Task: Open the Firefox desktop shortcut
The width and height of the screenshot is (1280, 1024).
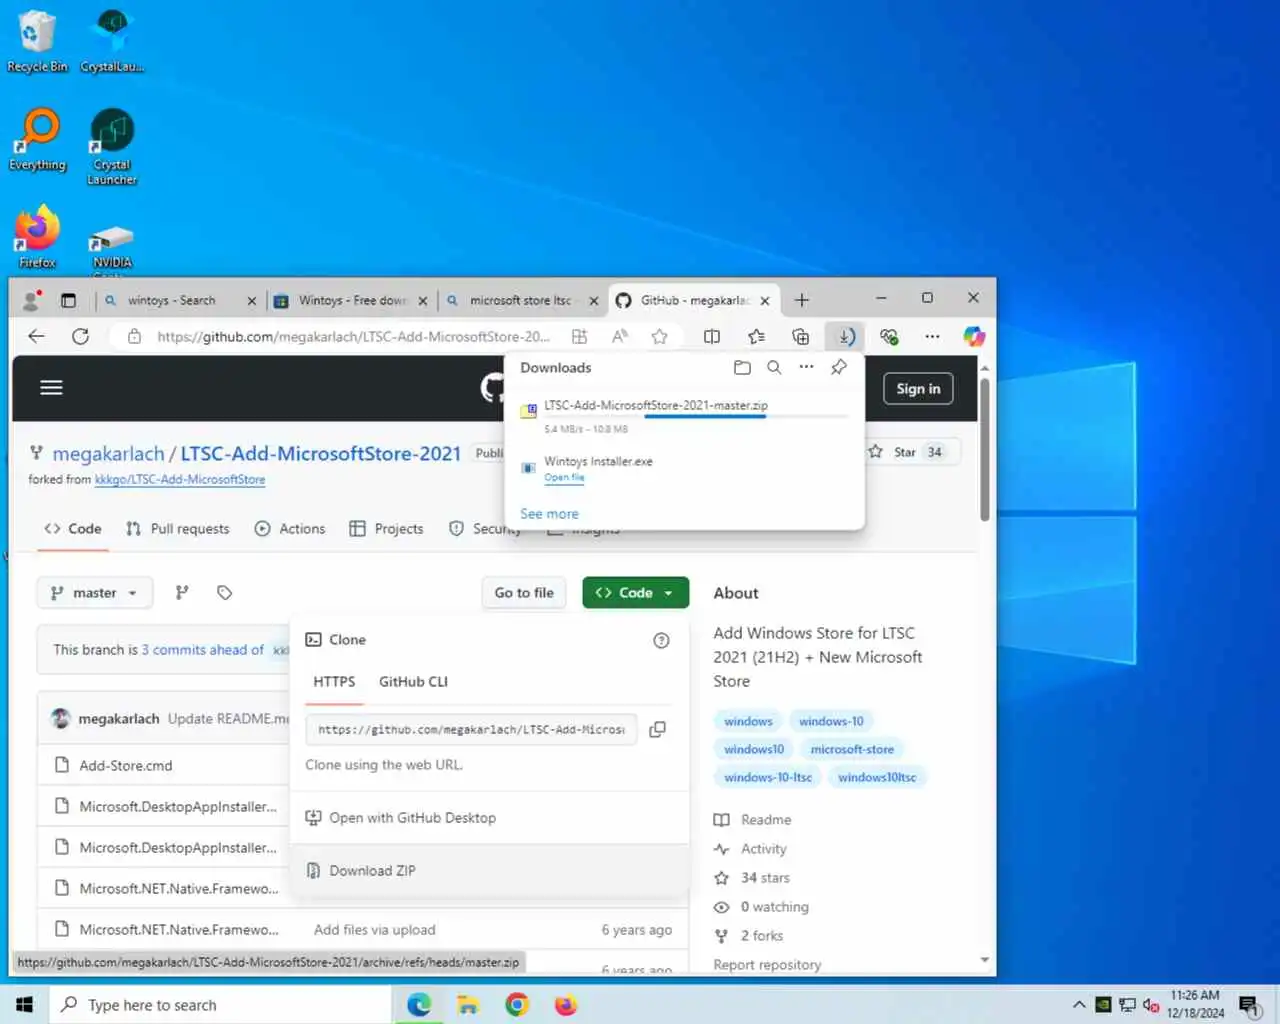Action: 37,236
